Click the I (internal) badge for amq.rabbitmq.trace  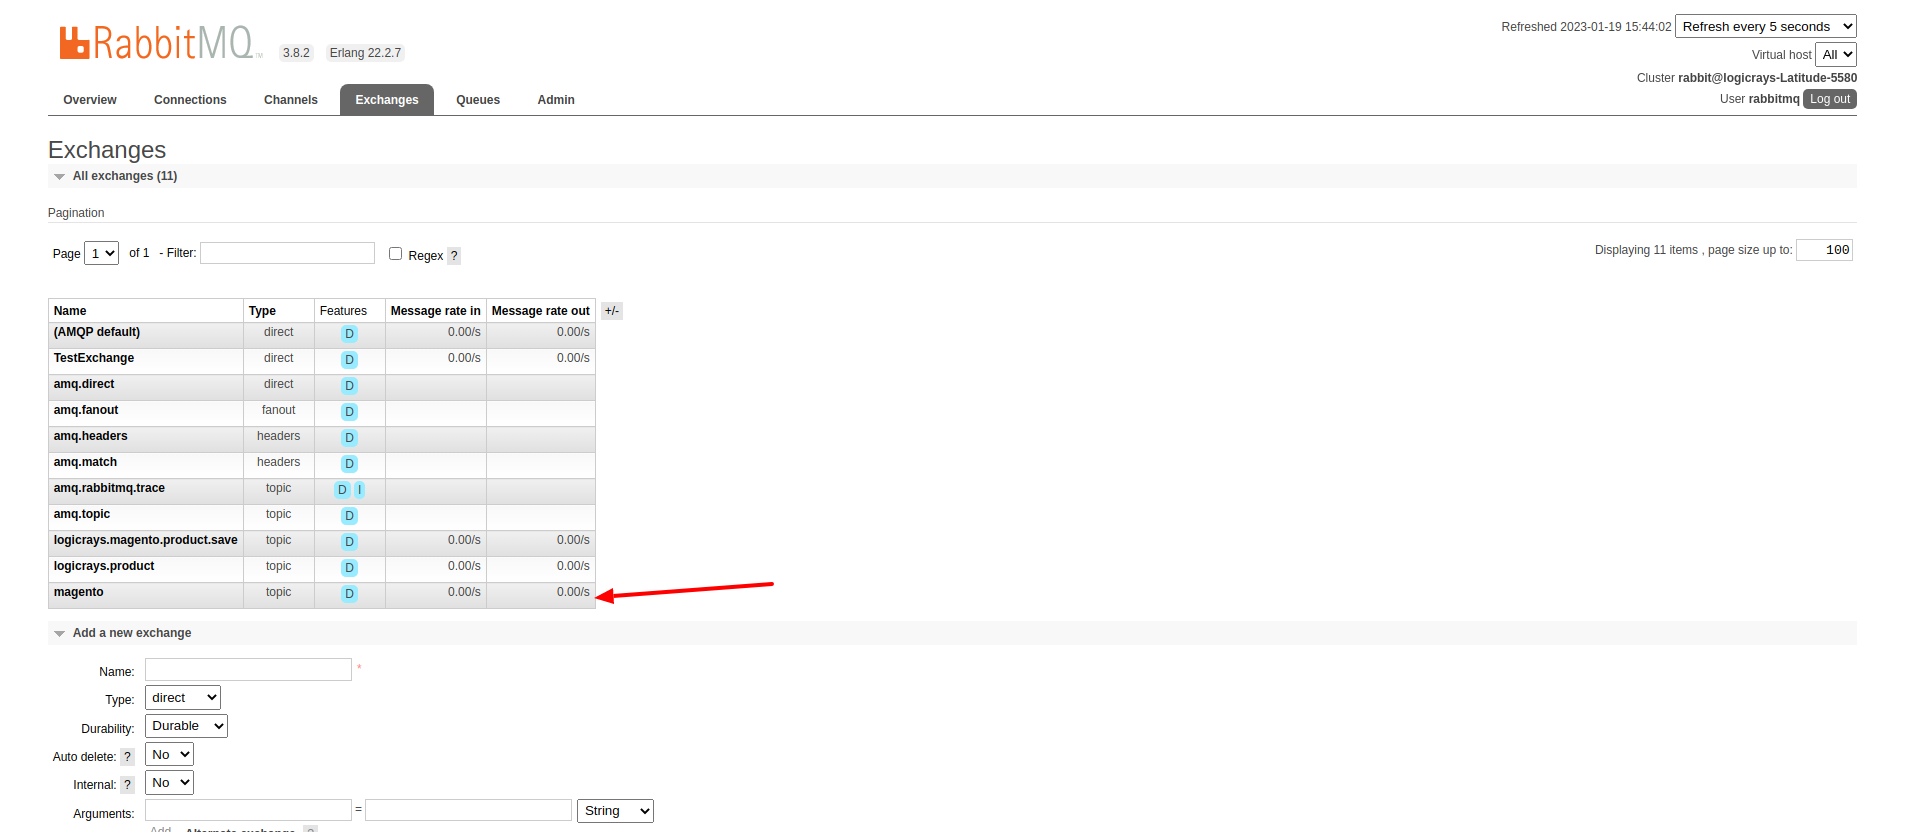pos(359,490)
